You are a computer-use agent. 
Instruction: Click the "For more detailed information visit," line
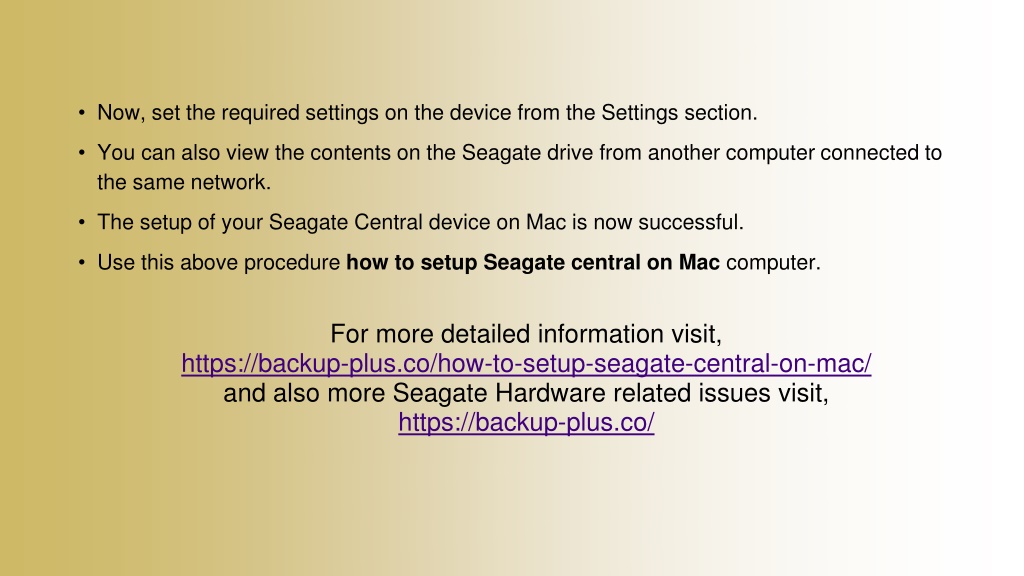(x=526, y=334)
